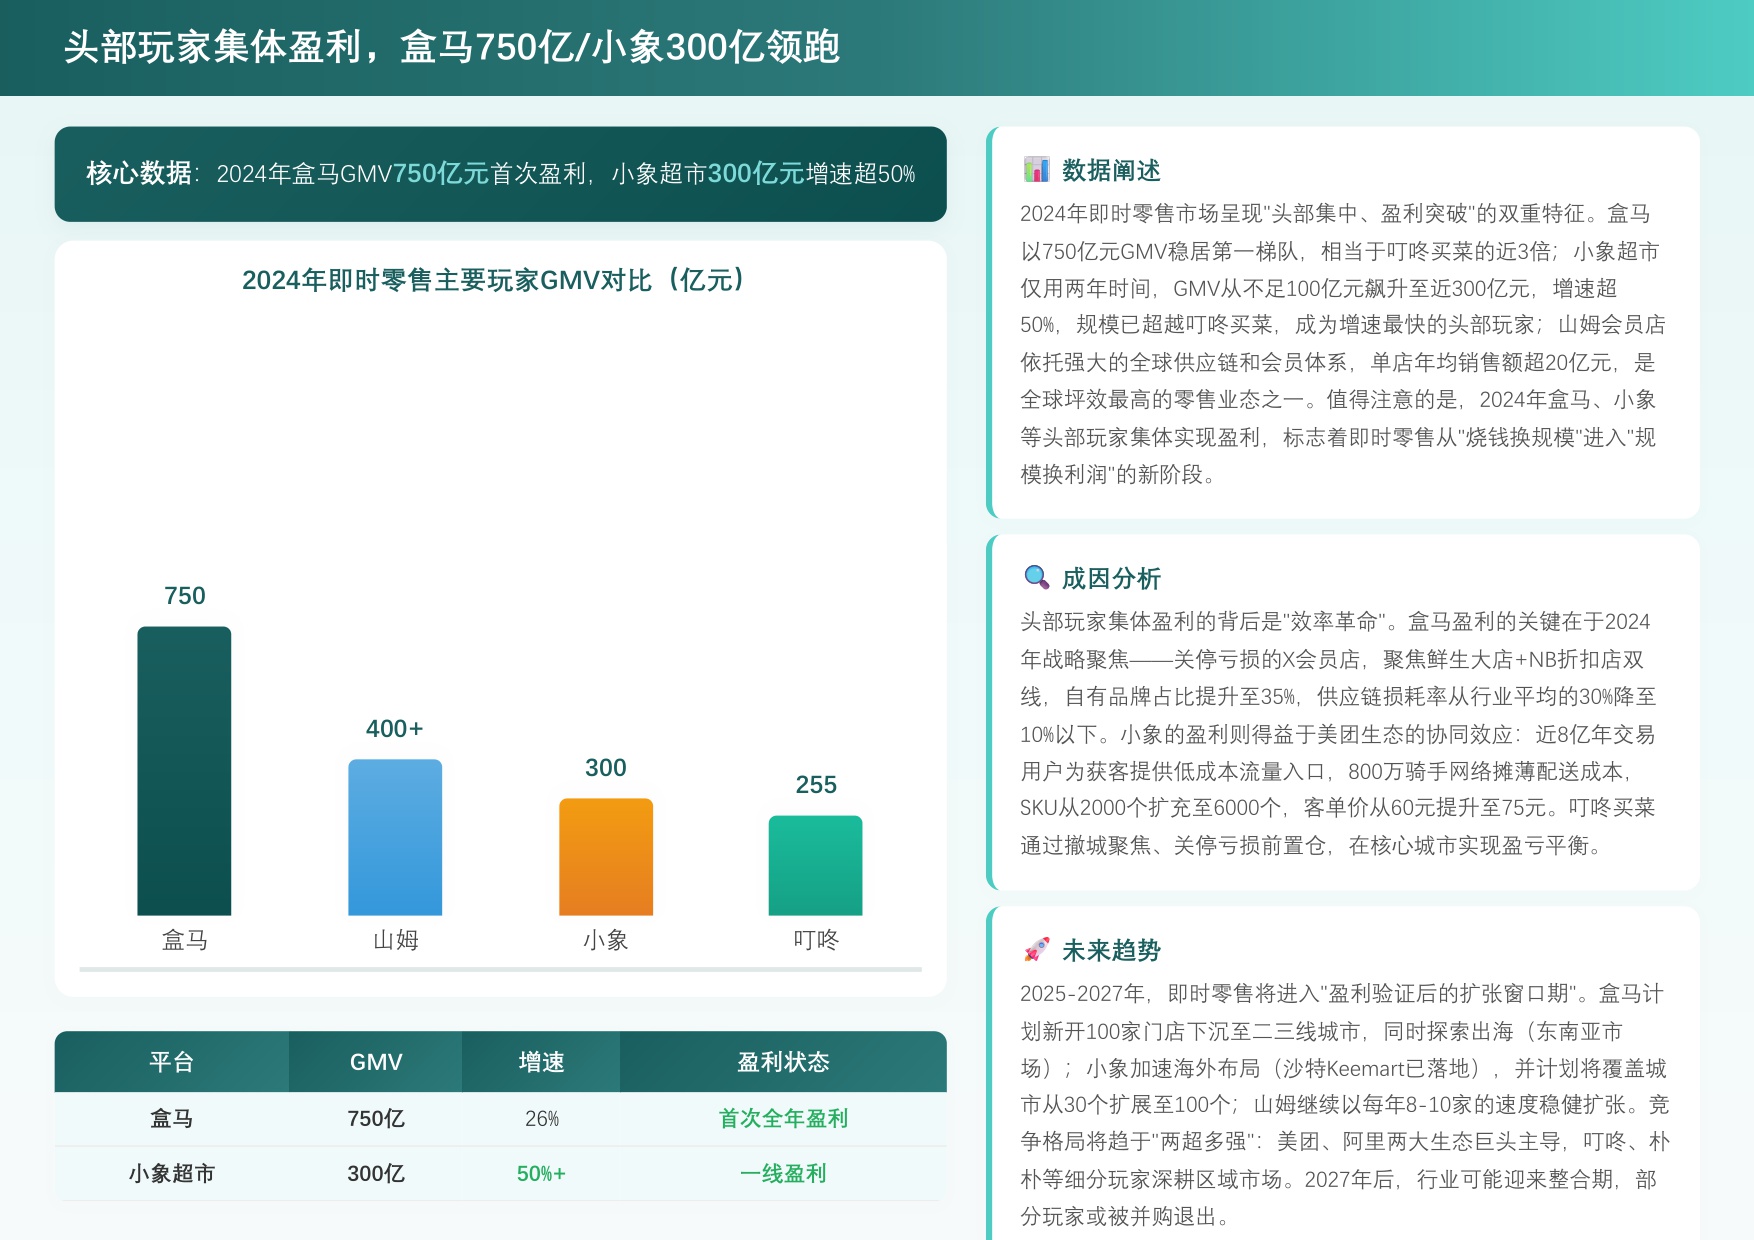This screenshot has width=1754, height=1240.
Task: Switch to the GMV column header
Action: [x=375, y=1062]
